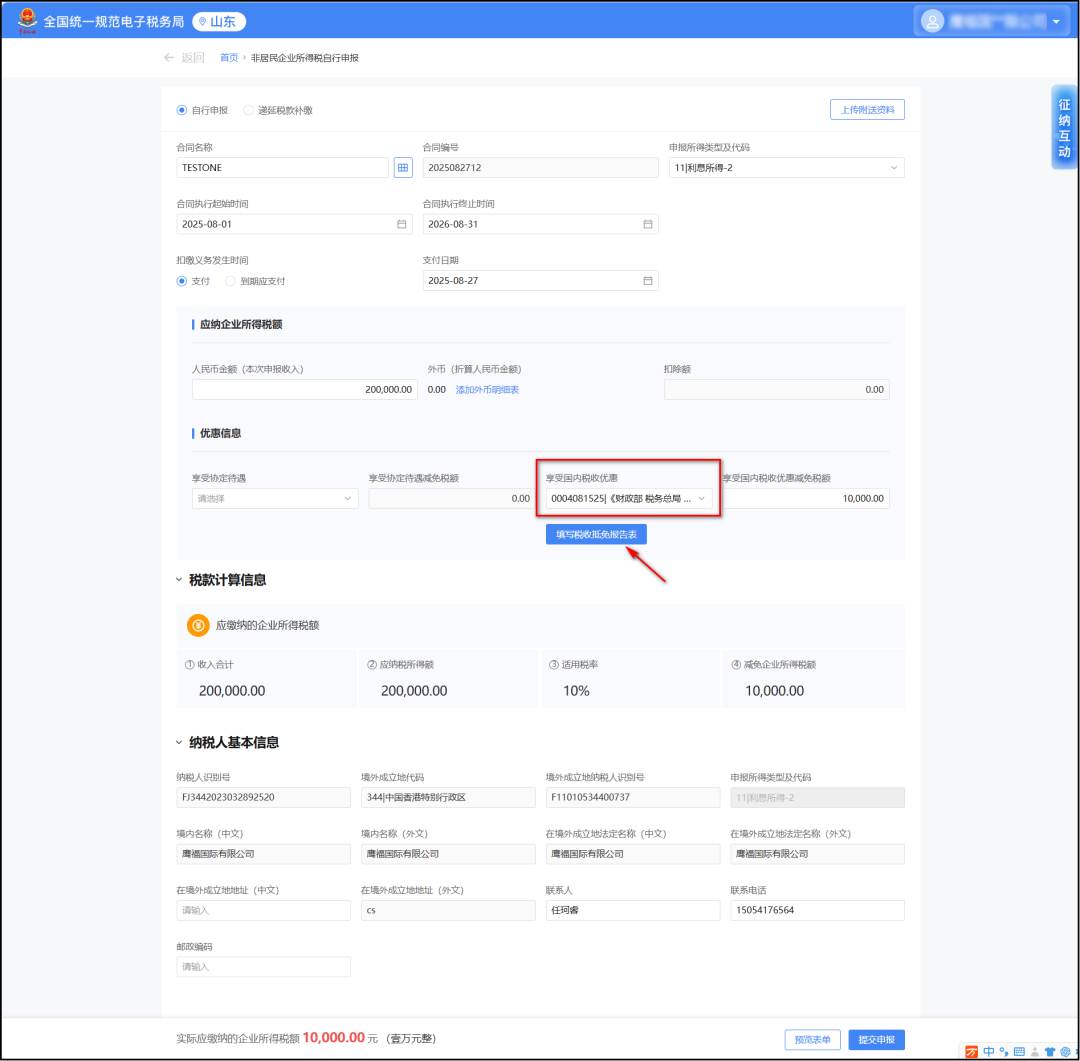
Task: Click the 境内名称（中文）field
Action: [263, 854]
